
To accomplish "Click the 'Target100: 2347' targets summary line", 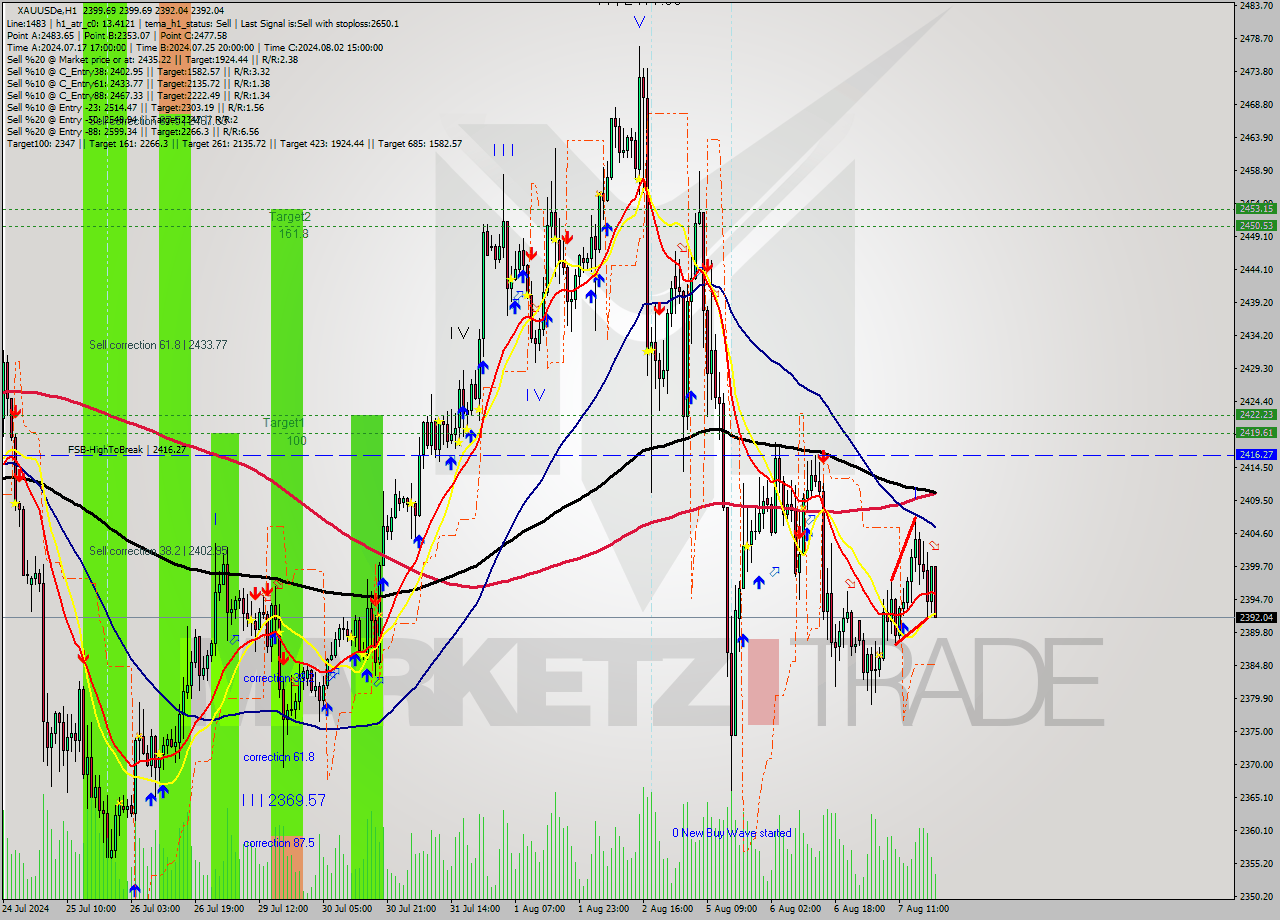I will [234, 144].
